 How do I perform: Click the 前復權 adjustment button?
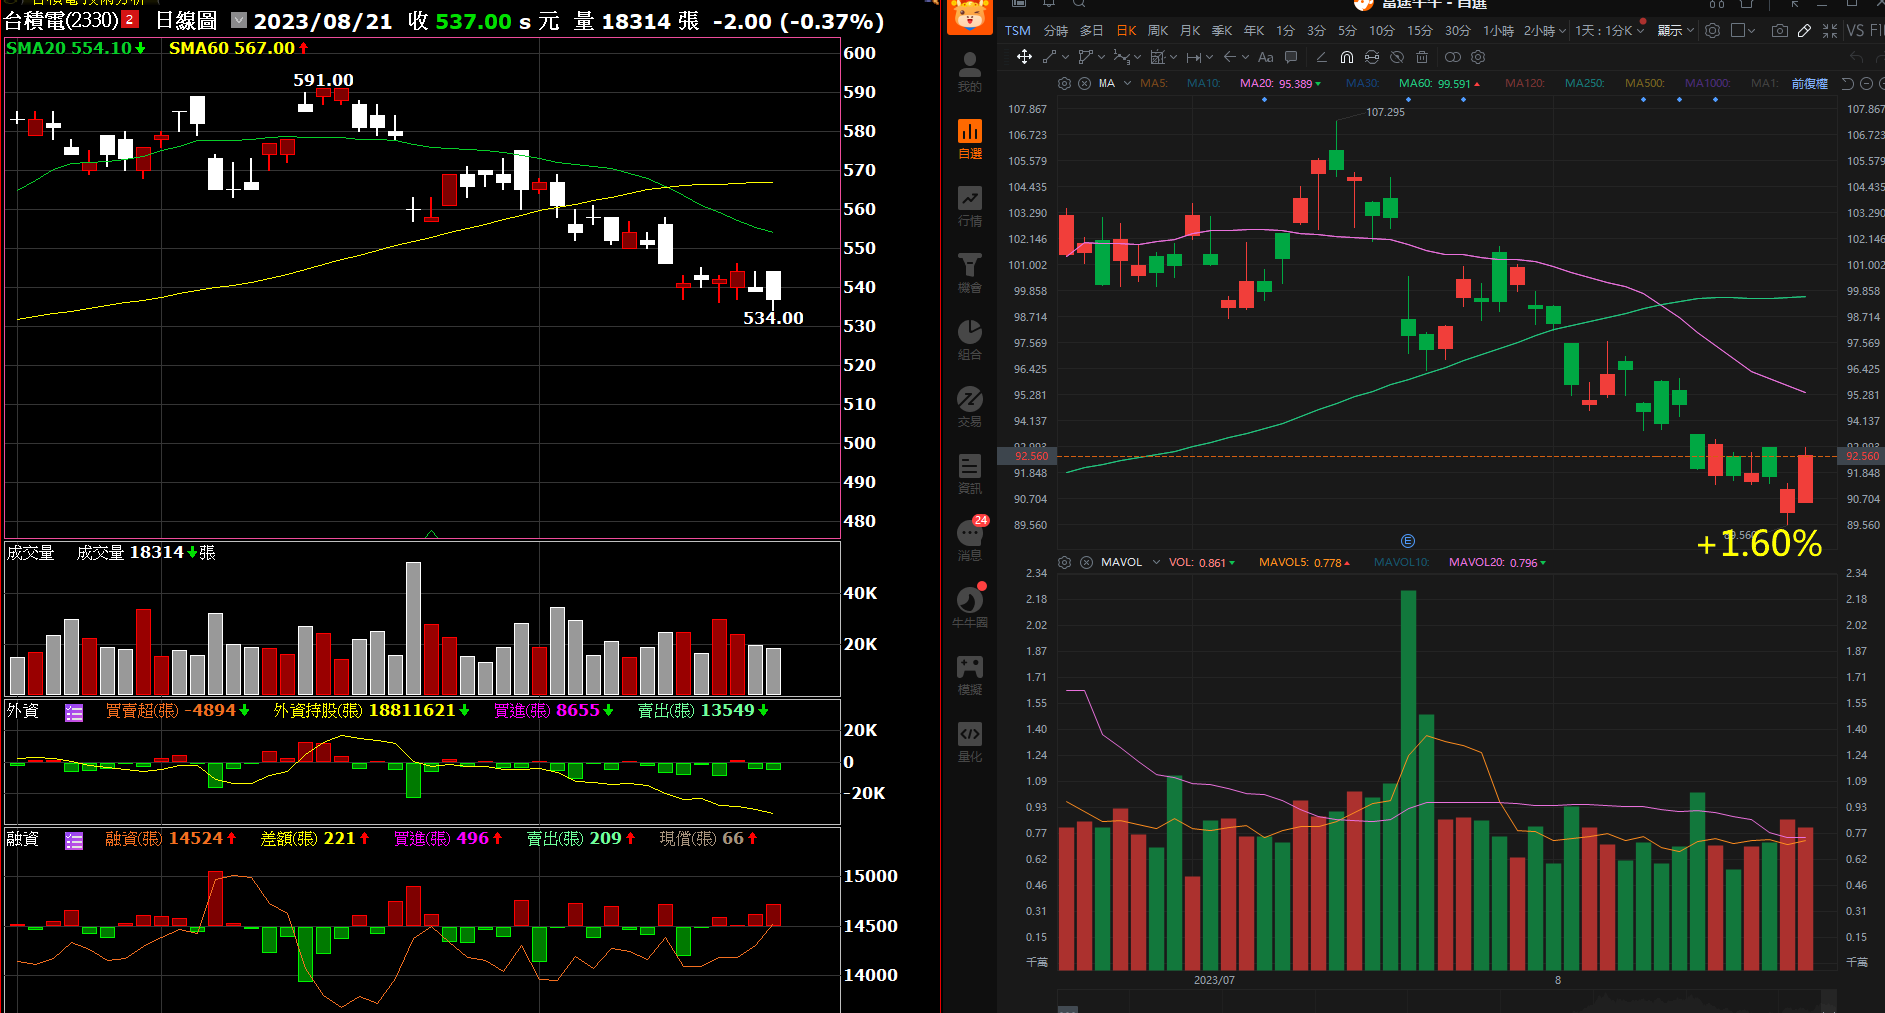[1810, 83]
